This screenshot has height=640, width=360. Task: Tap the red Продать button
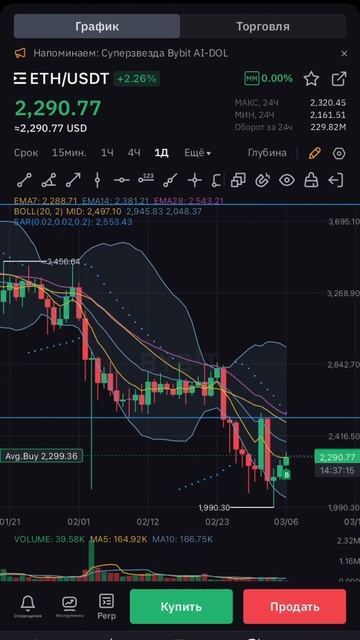click(294, 606)
